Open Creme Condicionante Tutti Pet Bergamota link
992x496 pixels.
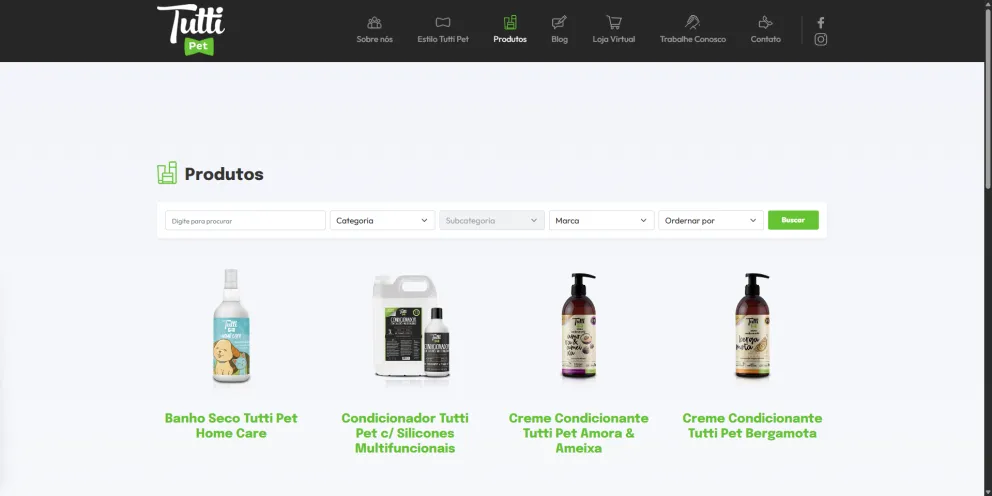[752, 426]
